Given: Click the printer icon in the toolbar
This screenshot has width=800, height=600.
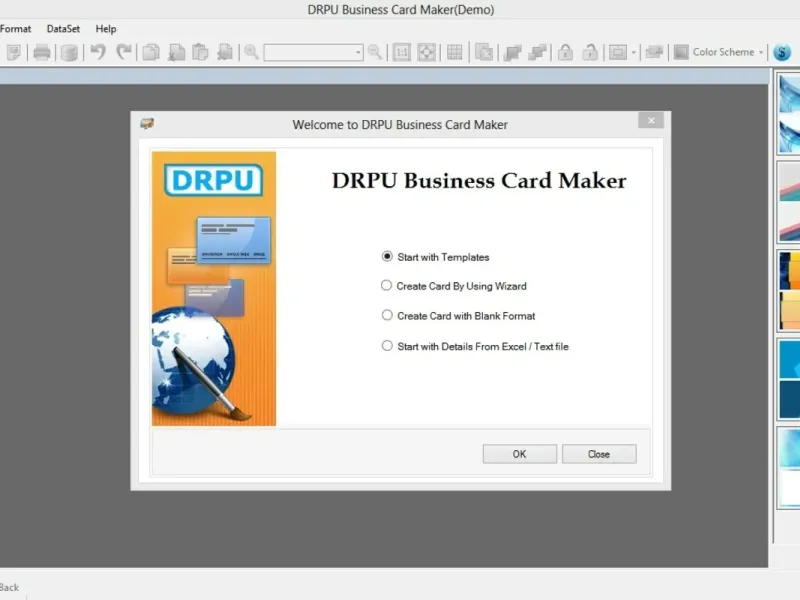Looking at the screenshot, I should (x=41, y=52).
